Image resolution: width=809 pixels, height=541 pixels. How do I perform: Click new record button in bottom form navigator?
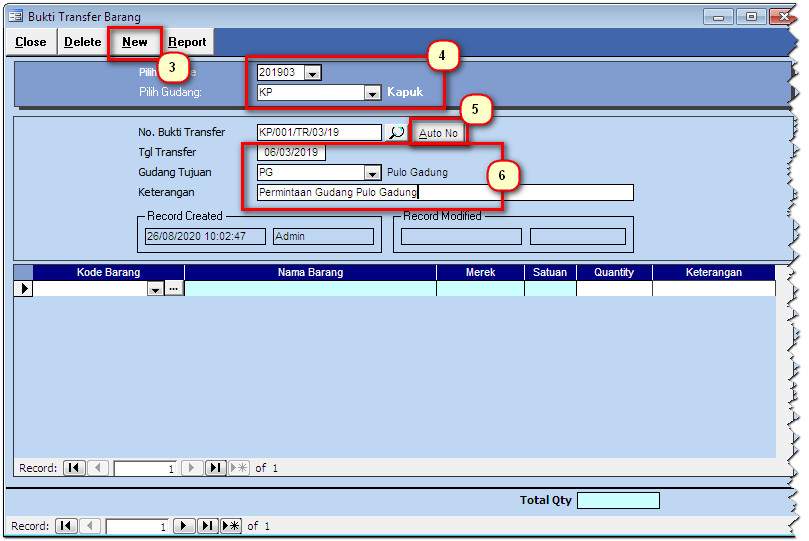(231, 526)
